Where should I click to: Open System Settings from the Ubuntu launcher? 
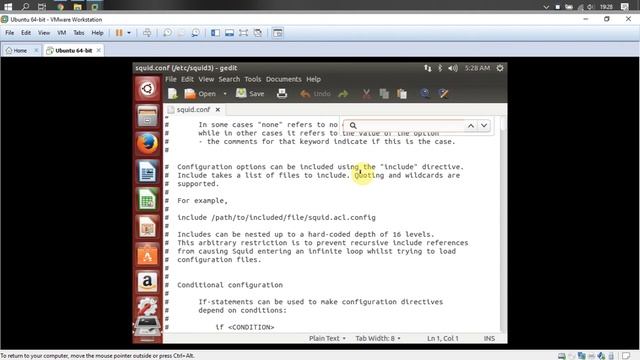pos(147,307)
